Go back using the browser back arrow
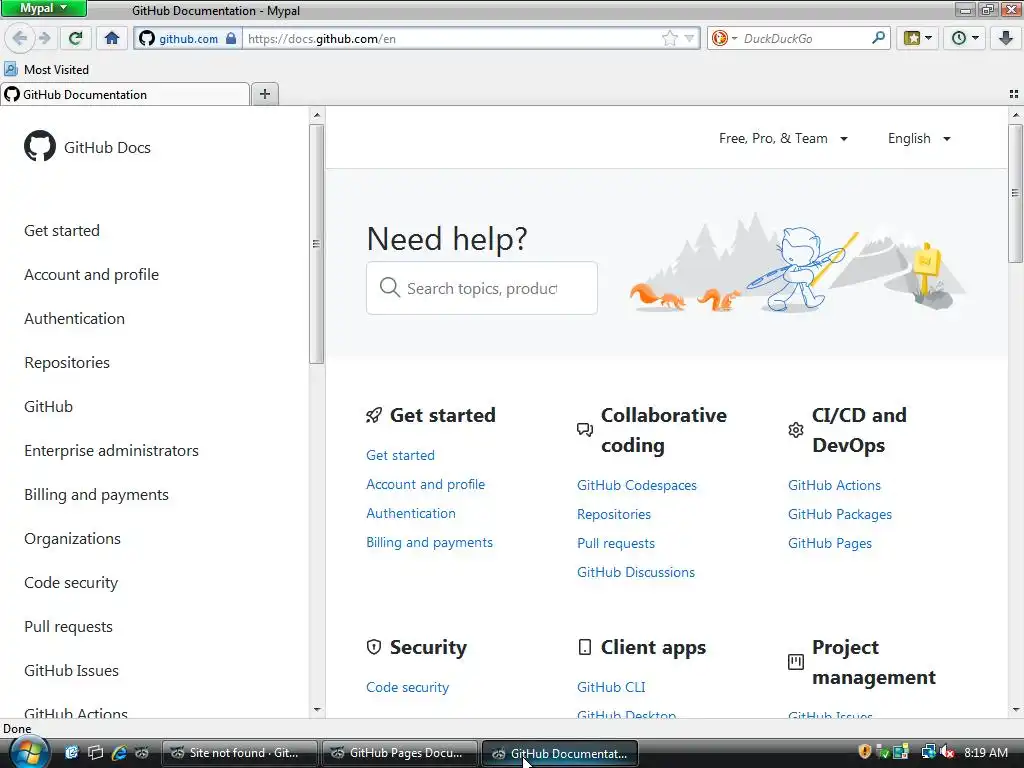1024x768 pixels. (20, 39)
